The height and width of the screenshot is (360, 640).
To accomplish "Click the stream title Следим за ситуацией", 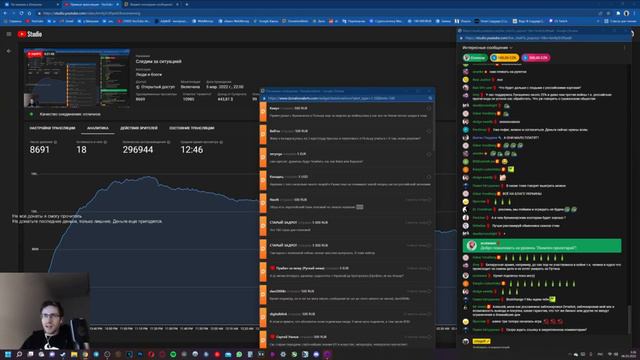I will point(158,62).
